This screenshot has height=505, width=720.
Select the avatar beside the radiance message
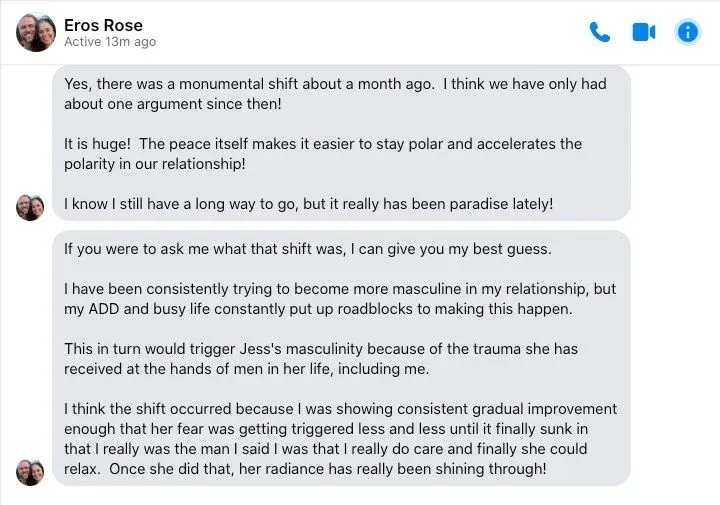point(30,472)
